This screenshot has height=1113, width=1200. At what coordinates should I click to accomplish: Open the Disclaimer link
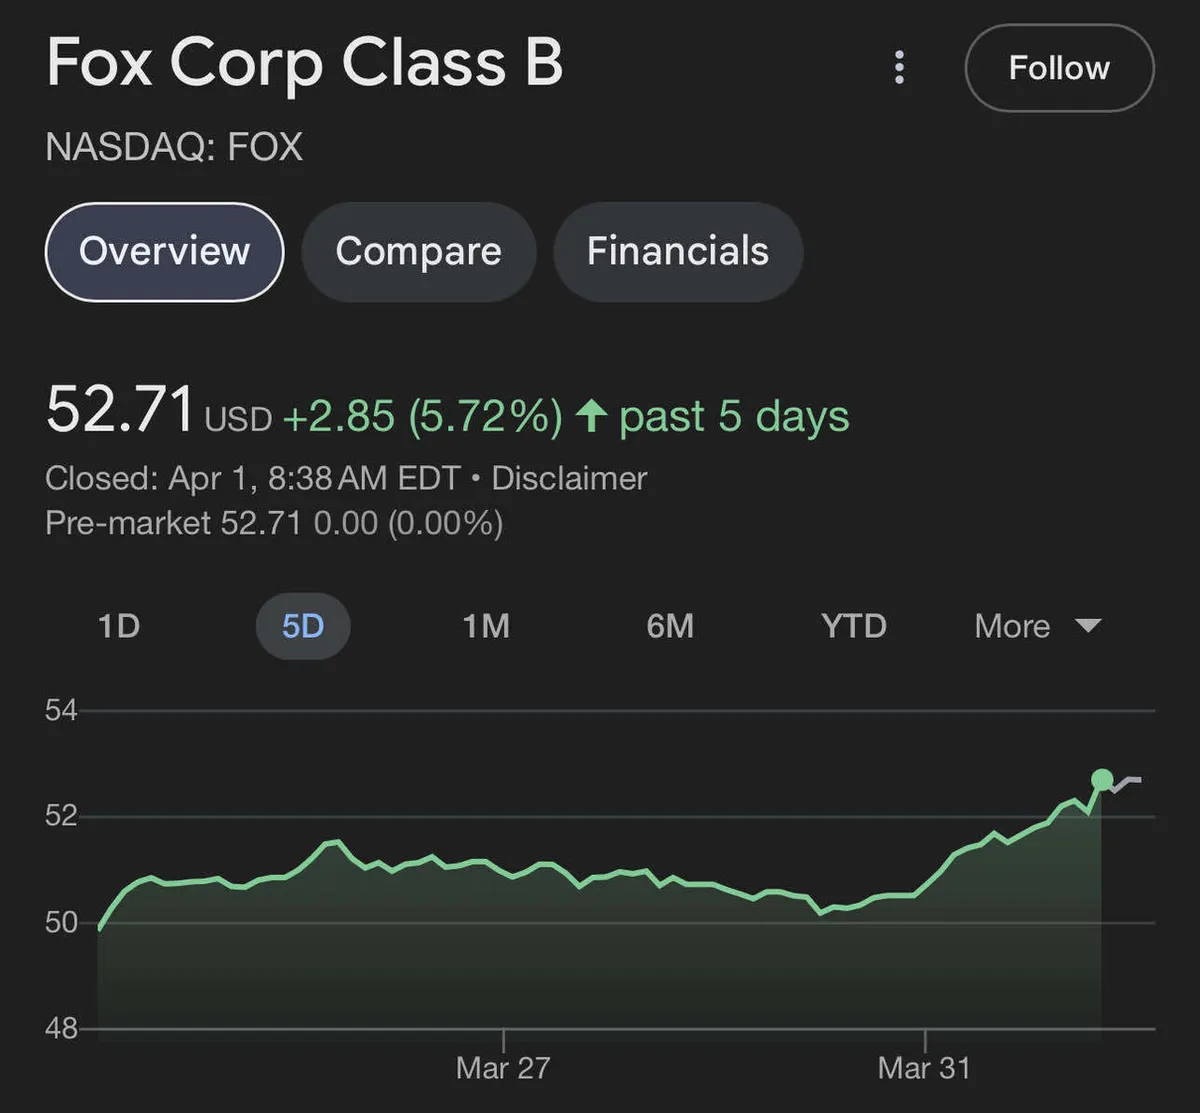point(569,478)
